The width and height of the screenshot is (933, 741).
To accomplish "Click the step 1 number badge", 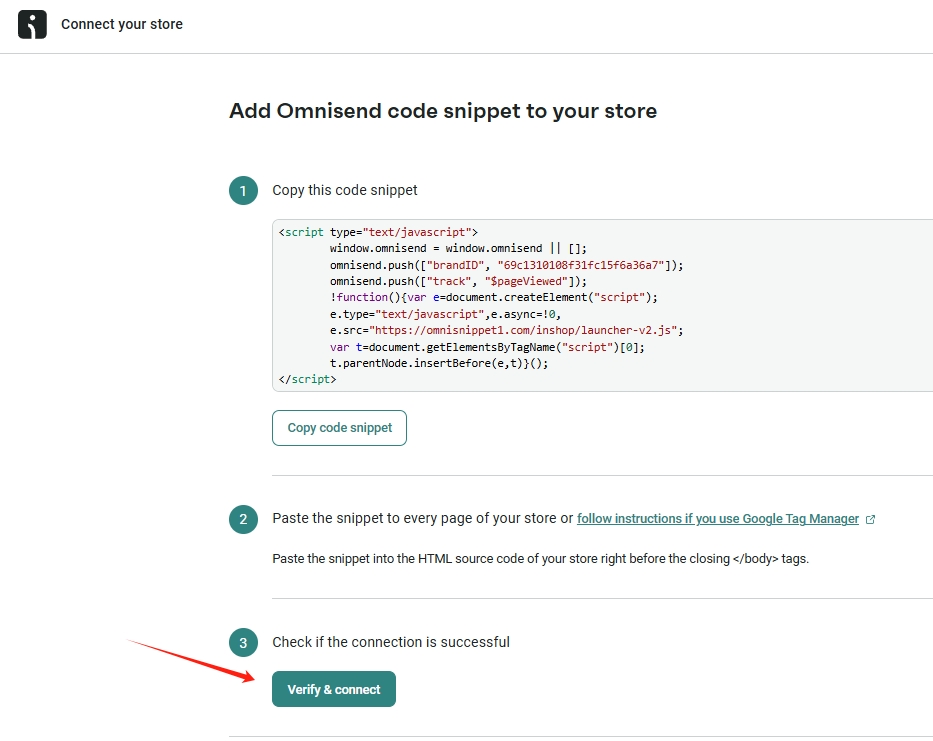I will point(243,190).
